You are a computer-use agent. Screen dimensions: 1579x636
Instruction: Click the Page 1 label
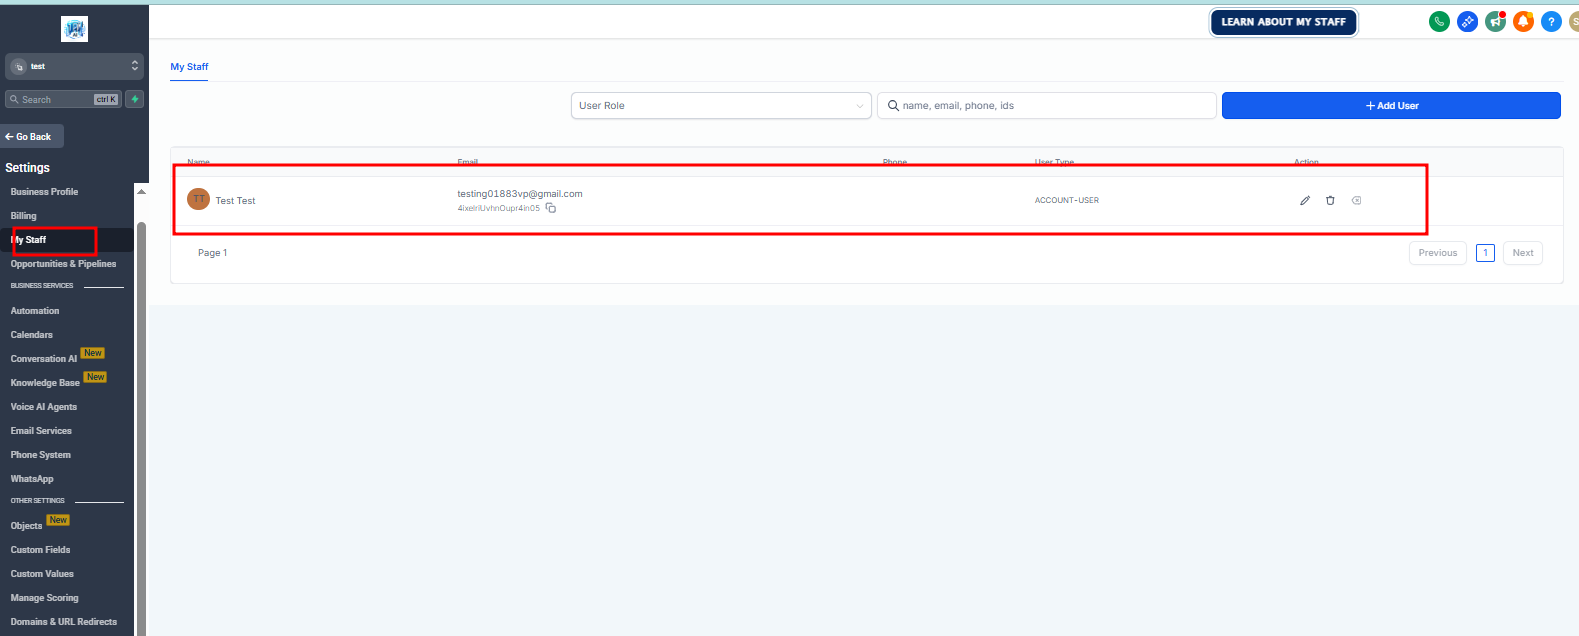point(212,253)
